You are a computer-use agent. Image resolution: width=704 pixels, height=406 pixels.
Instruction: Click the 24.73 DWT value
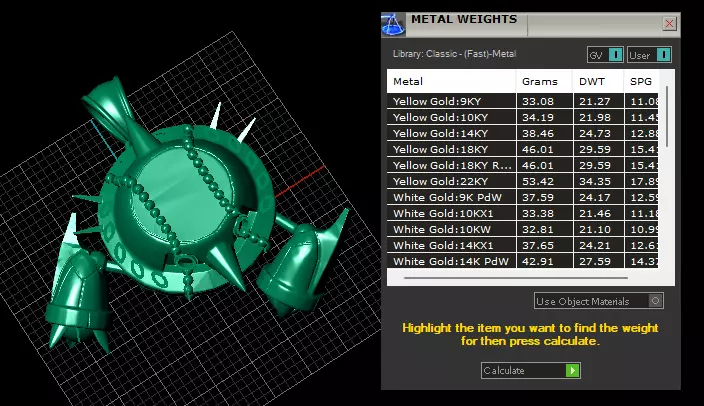point(595,133)
